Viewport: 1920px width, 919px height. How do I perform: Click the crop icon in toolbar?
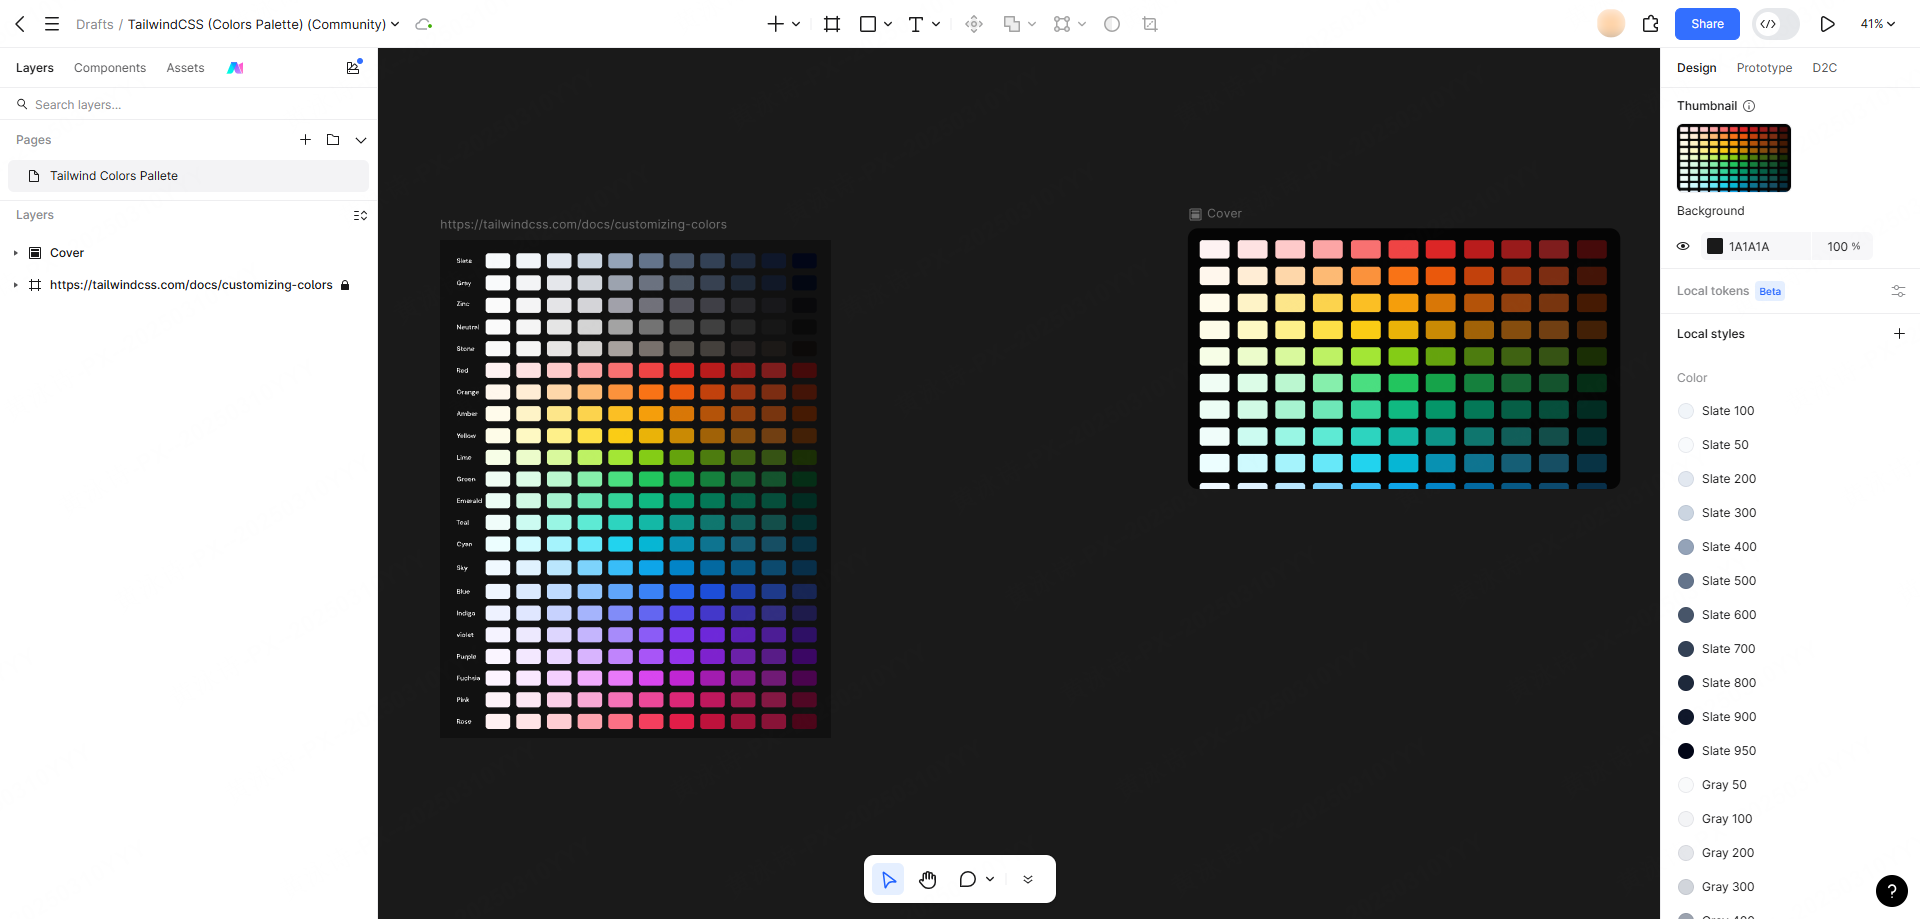(x=1150, y=24)
